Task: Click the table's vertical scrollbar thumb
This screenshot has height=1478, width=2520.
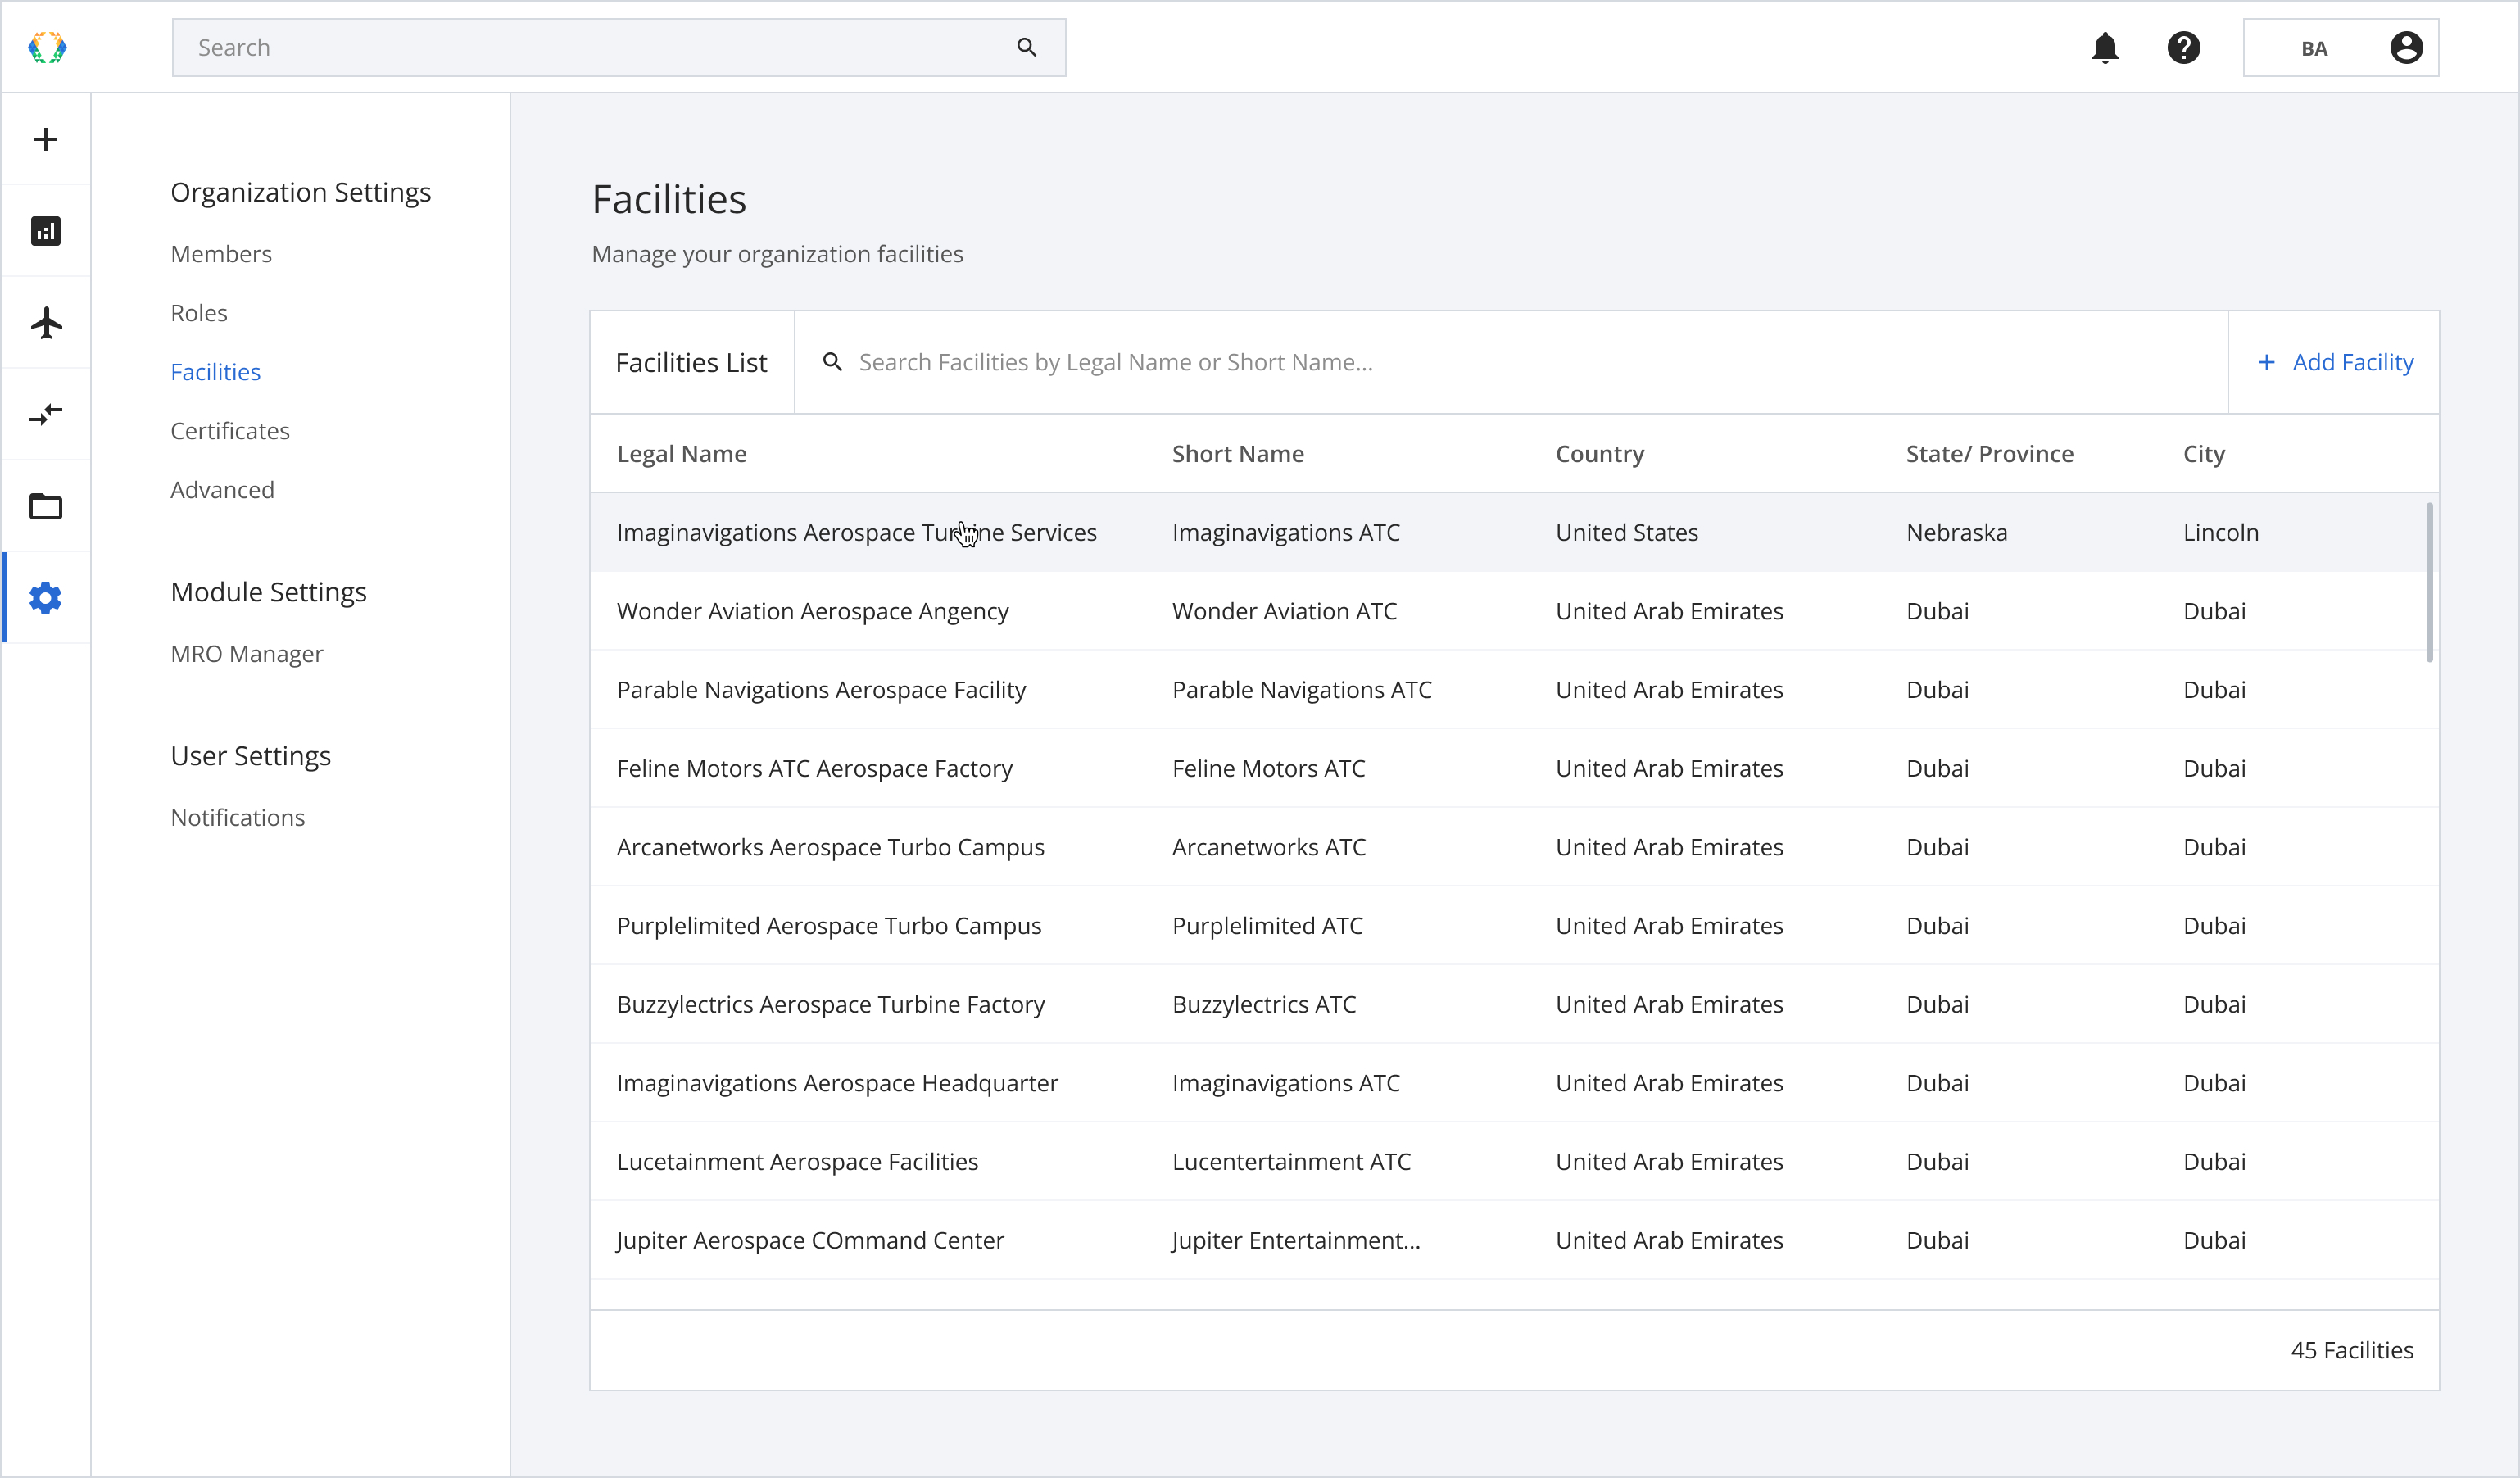Action: click(2430, 582)
